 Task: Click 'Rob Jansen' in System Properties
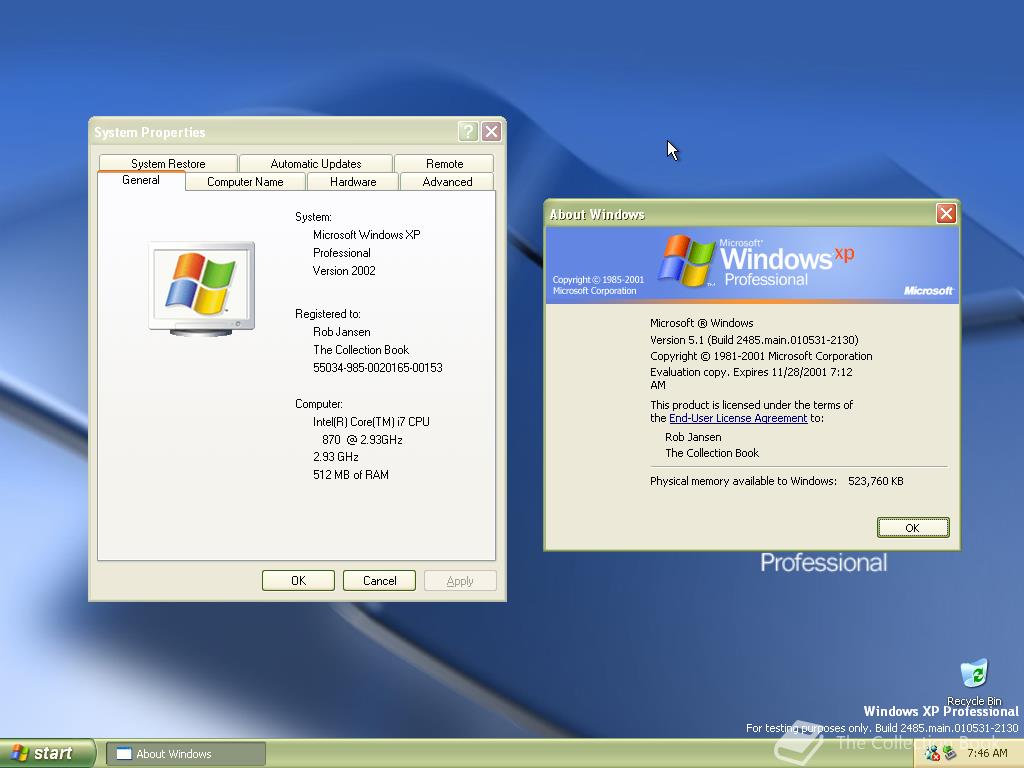pos(342,332)
